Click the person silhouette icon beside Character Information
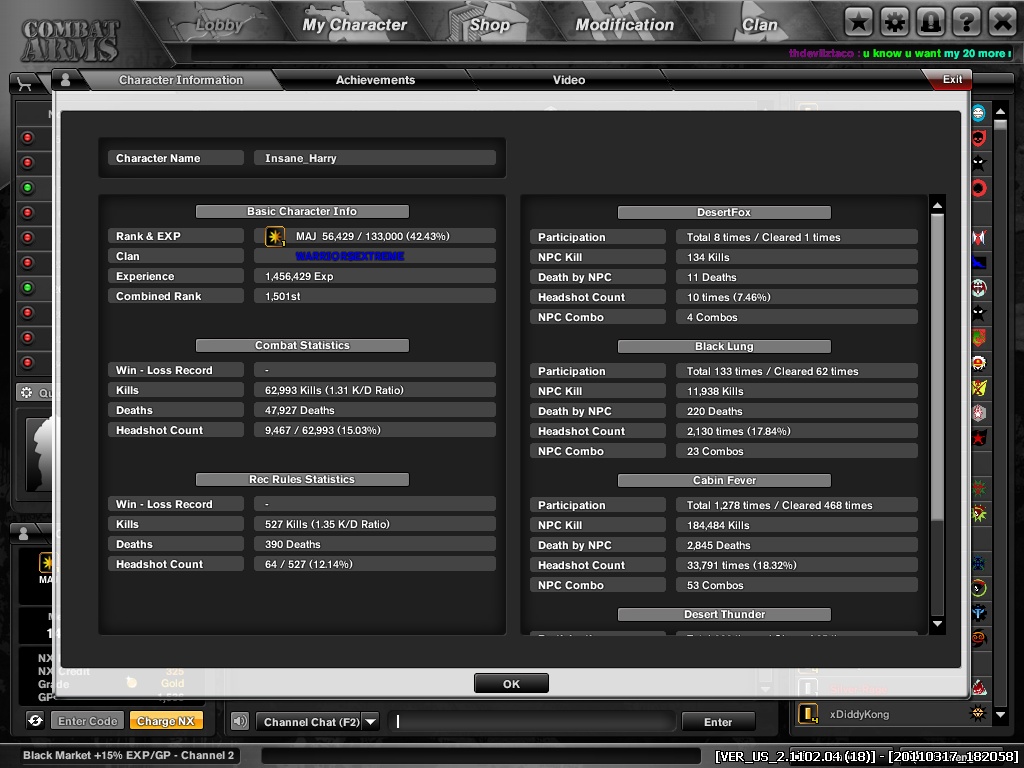Image resolution: width=1024 pixels, height=768 pixels. point(65,80)
